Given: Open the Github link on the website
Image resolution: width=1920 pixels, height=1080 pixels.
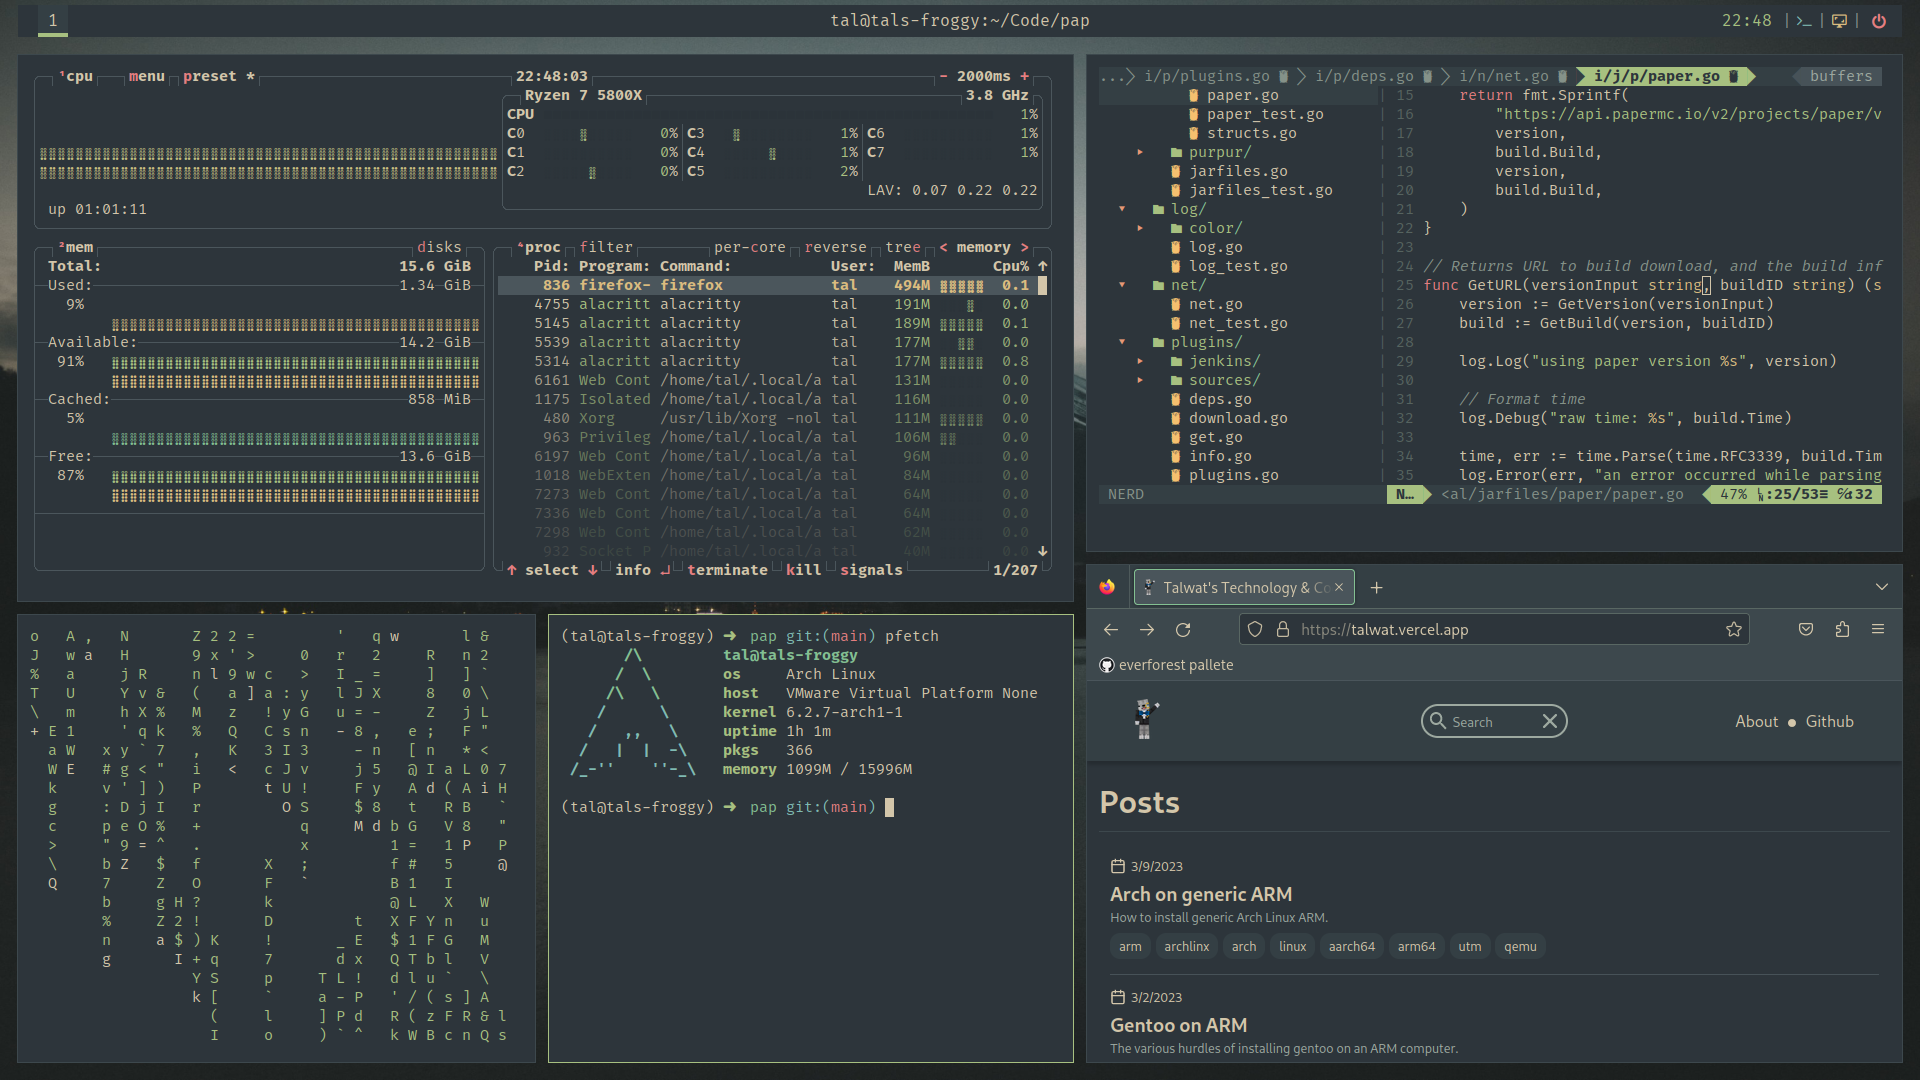Looking at the screenshot, I should [x=1829, y=721].
